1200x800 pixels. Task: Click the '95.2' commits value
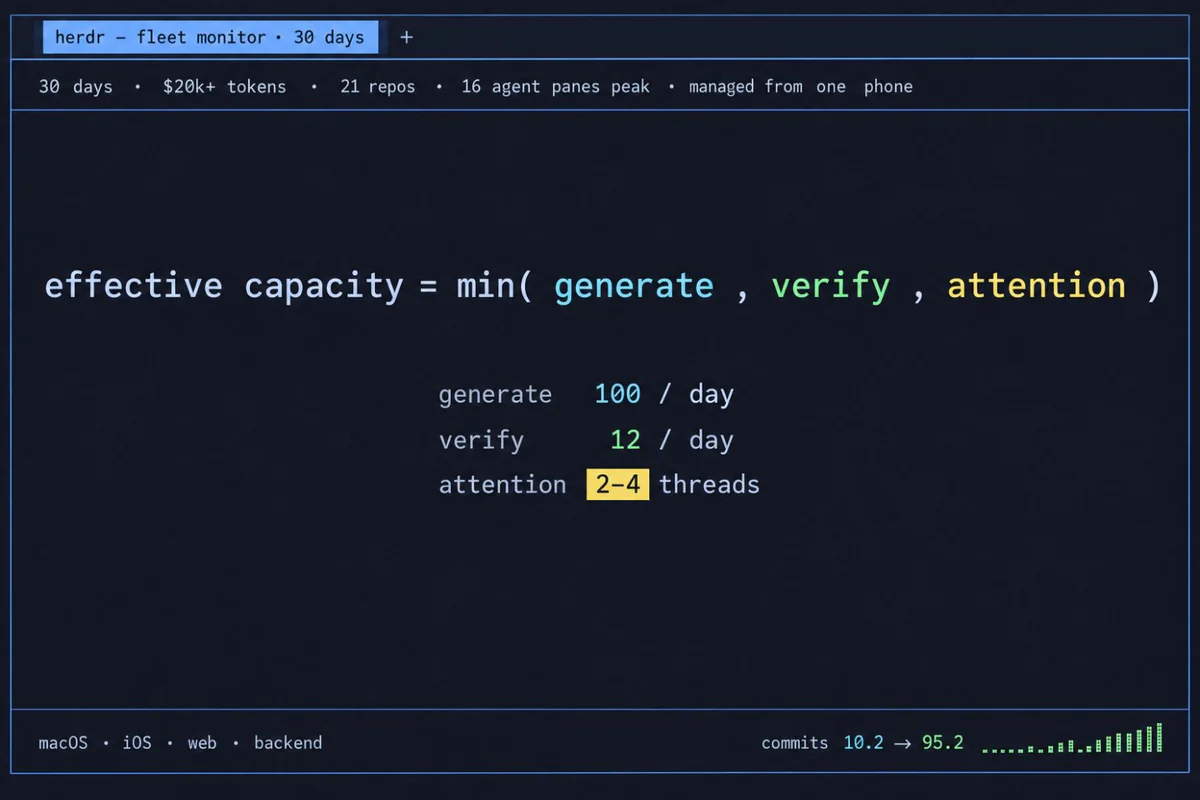coord(943,743)
